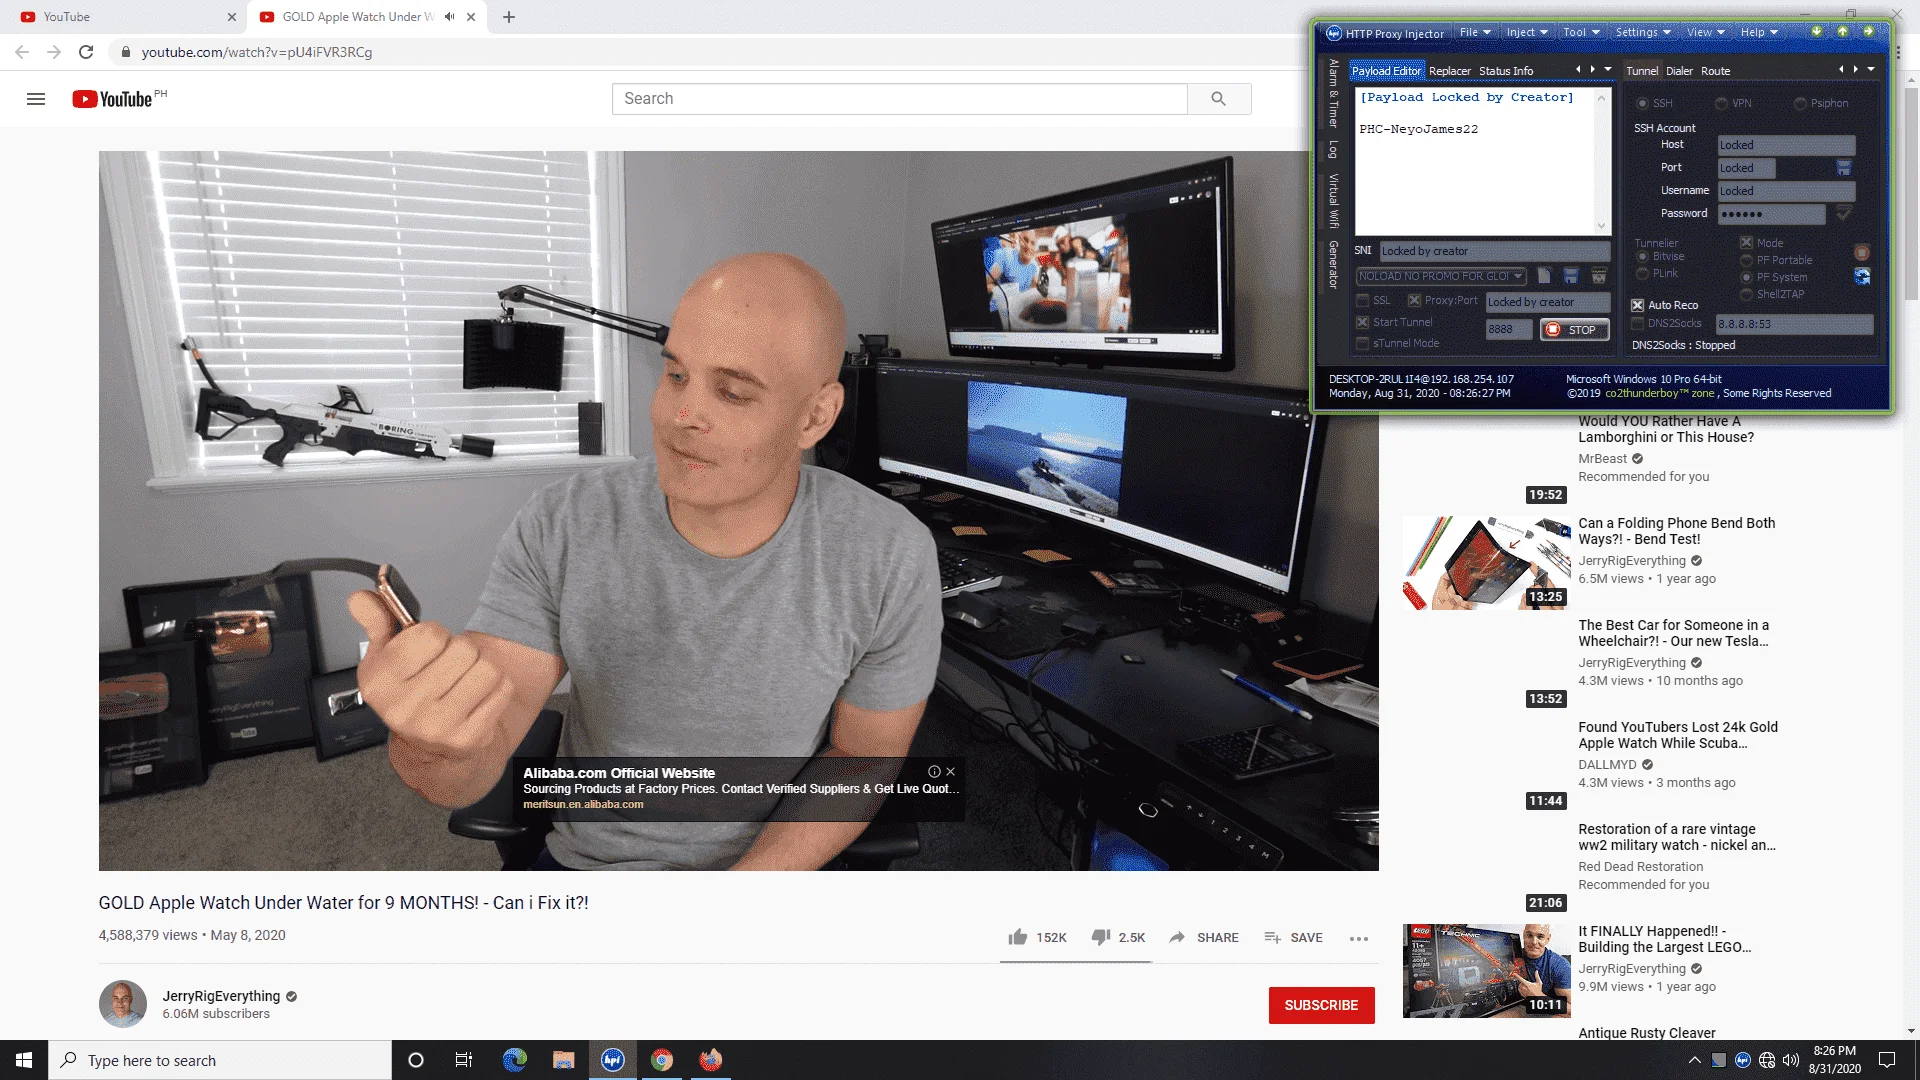Image resolution: width=1920 pixels, height=1080 pixels.
Task: Click the SHARE button under the video
Action: pos(1204,937)
